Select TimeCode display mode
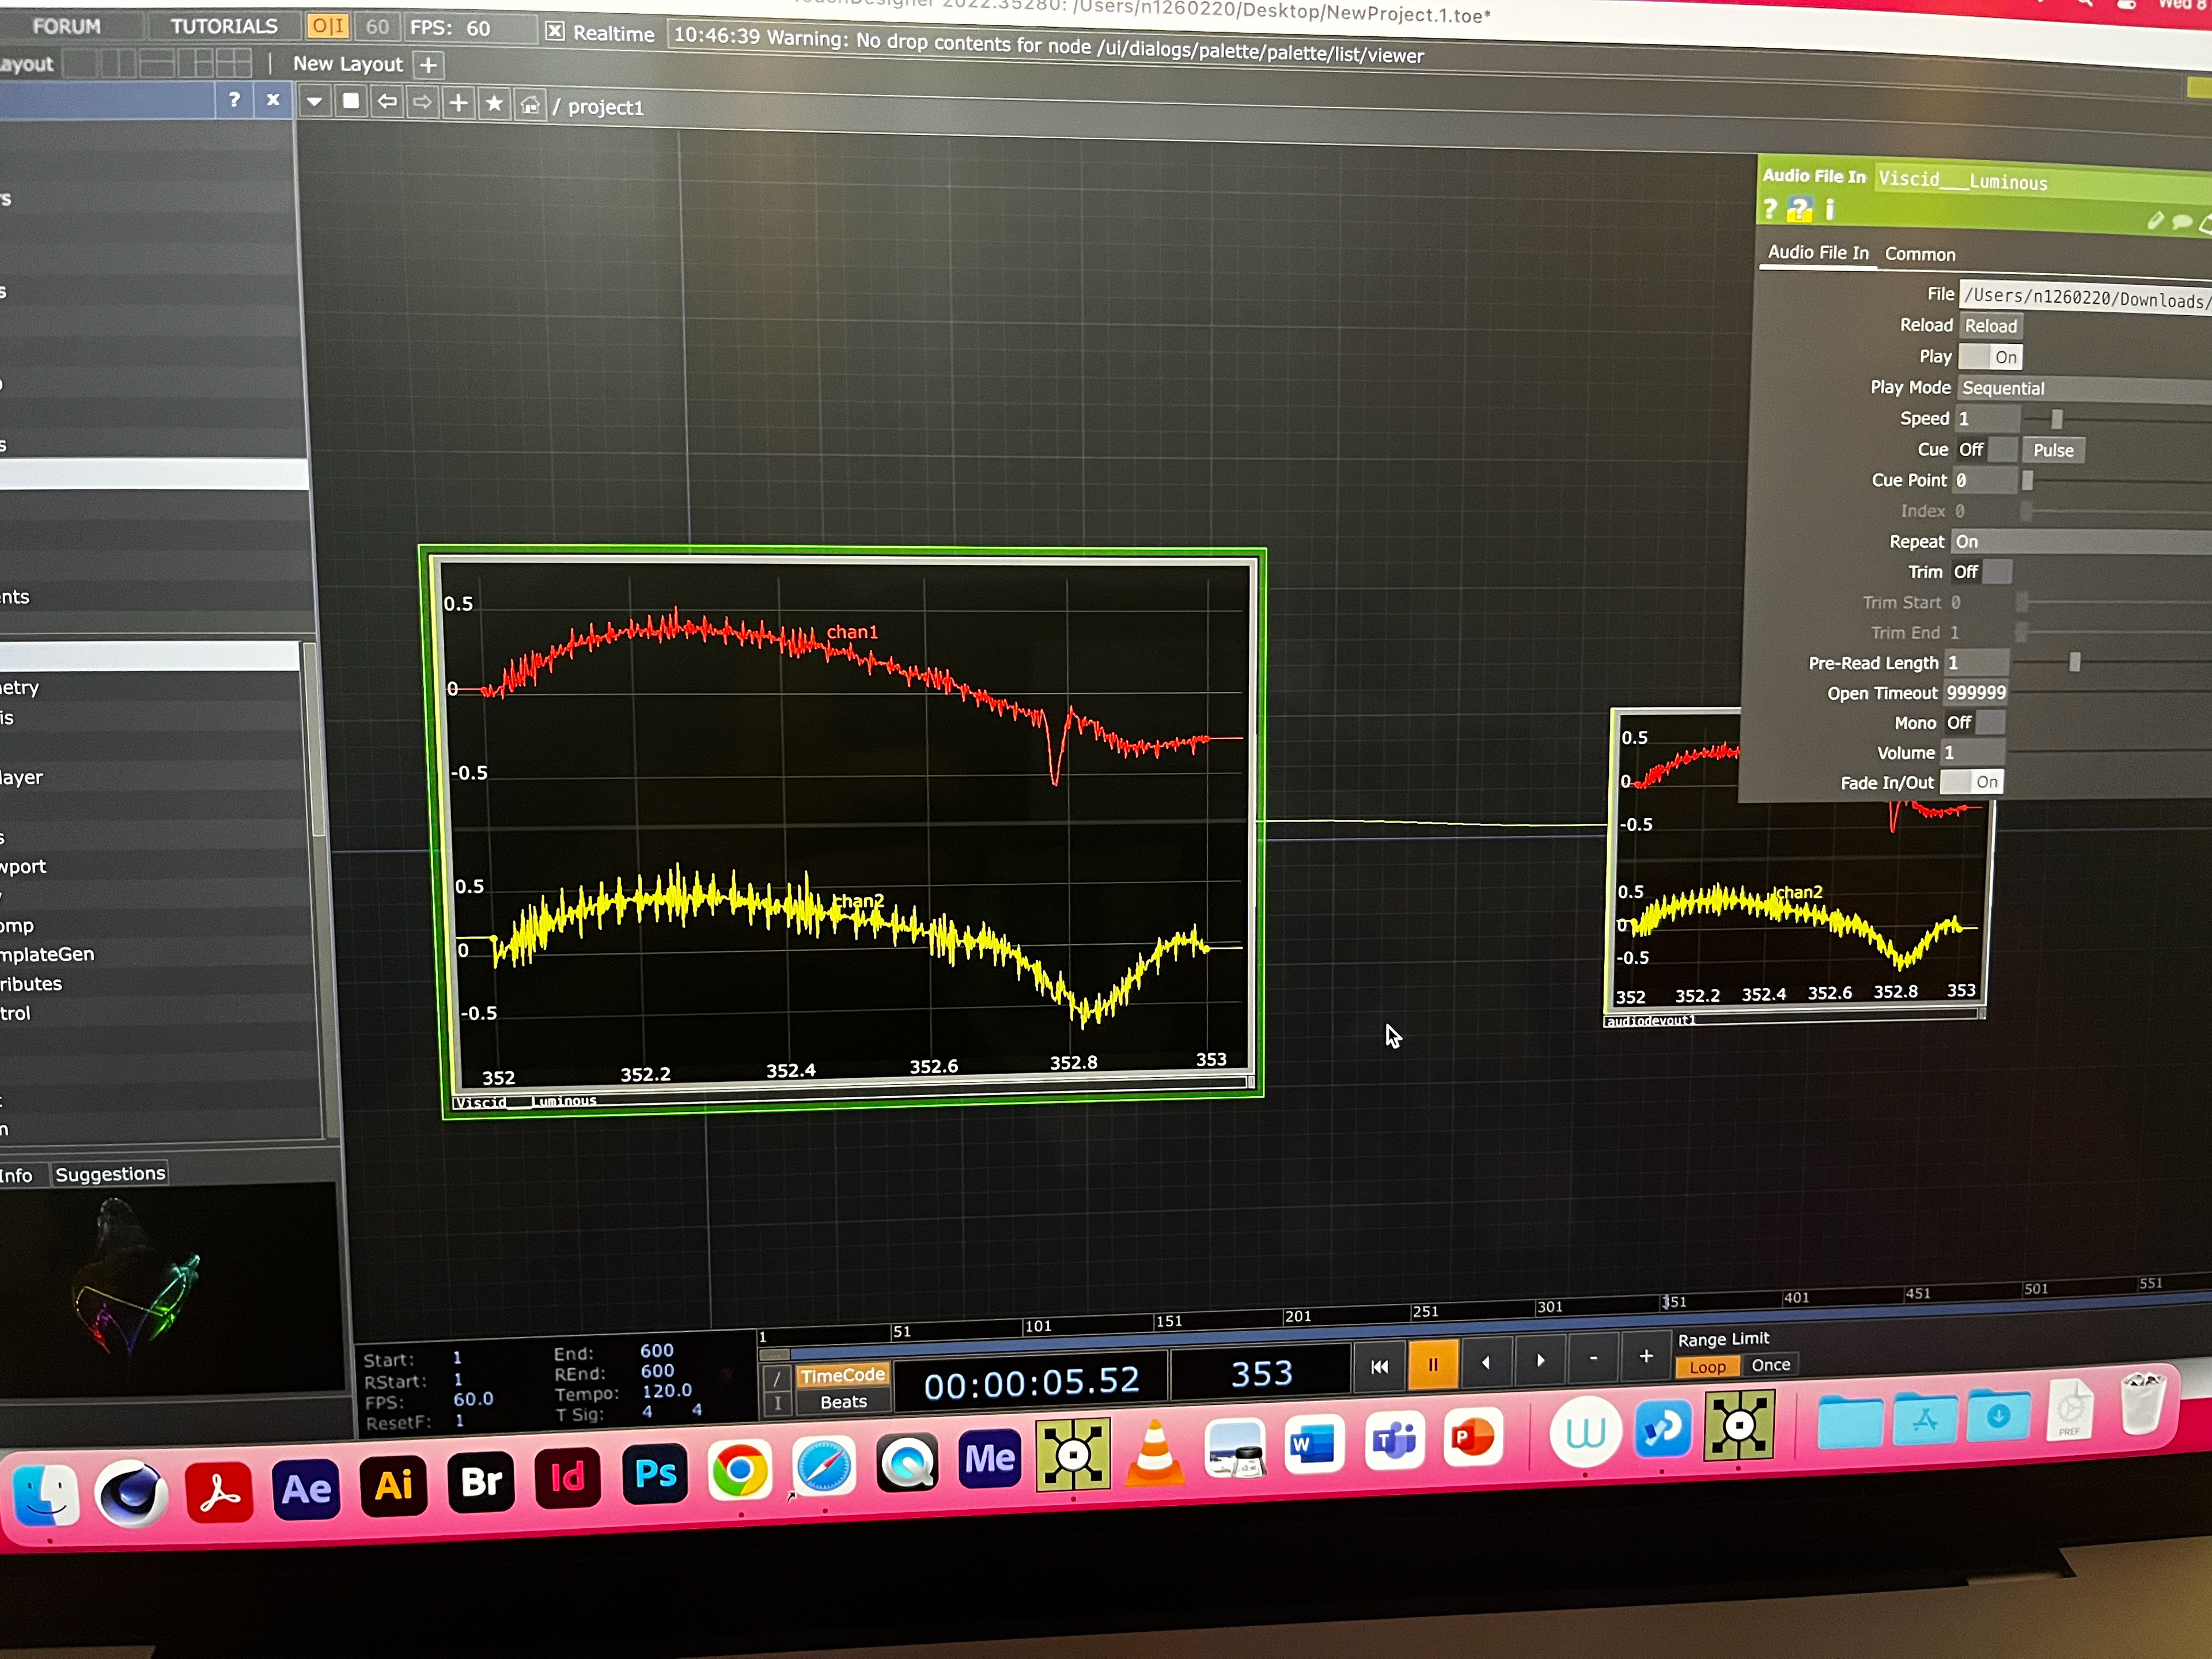Screen dimensions: 2212x1659 pyautogui.click(x=842, y=1376)
